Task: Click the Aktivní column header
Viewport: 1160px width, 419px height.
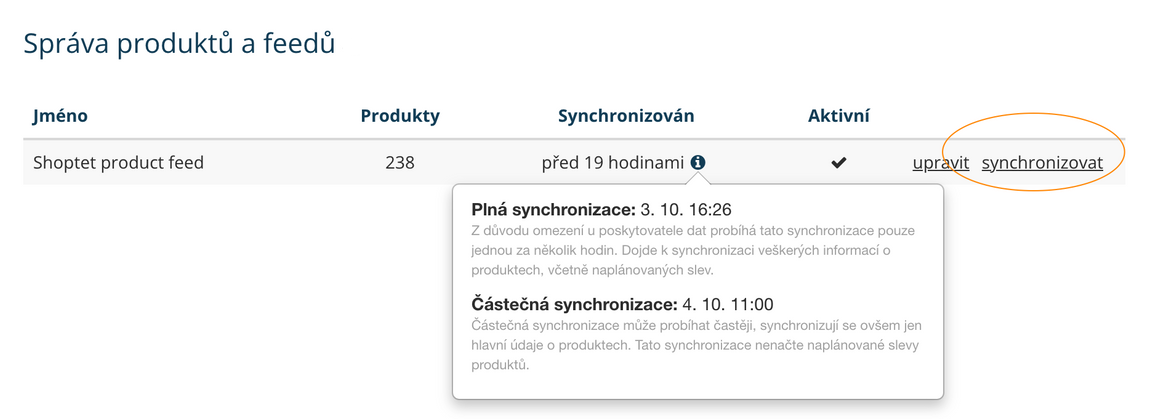Action: (839, 116)
